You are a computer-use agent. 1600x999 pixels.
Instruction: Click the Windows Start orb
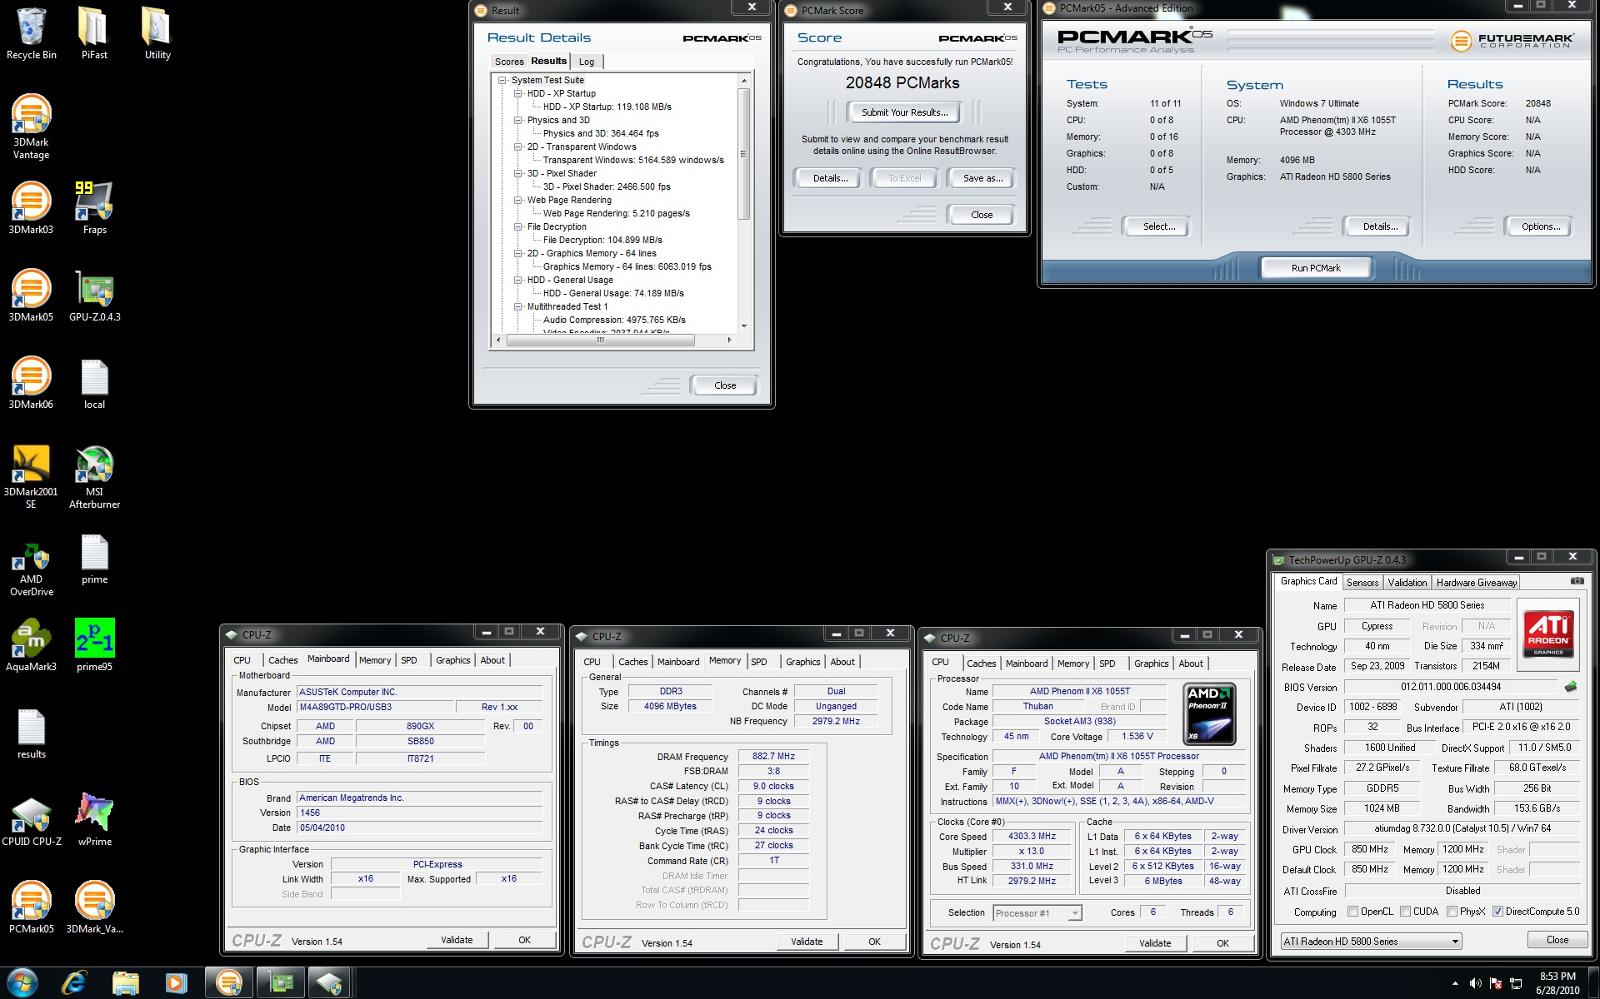22,983
